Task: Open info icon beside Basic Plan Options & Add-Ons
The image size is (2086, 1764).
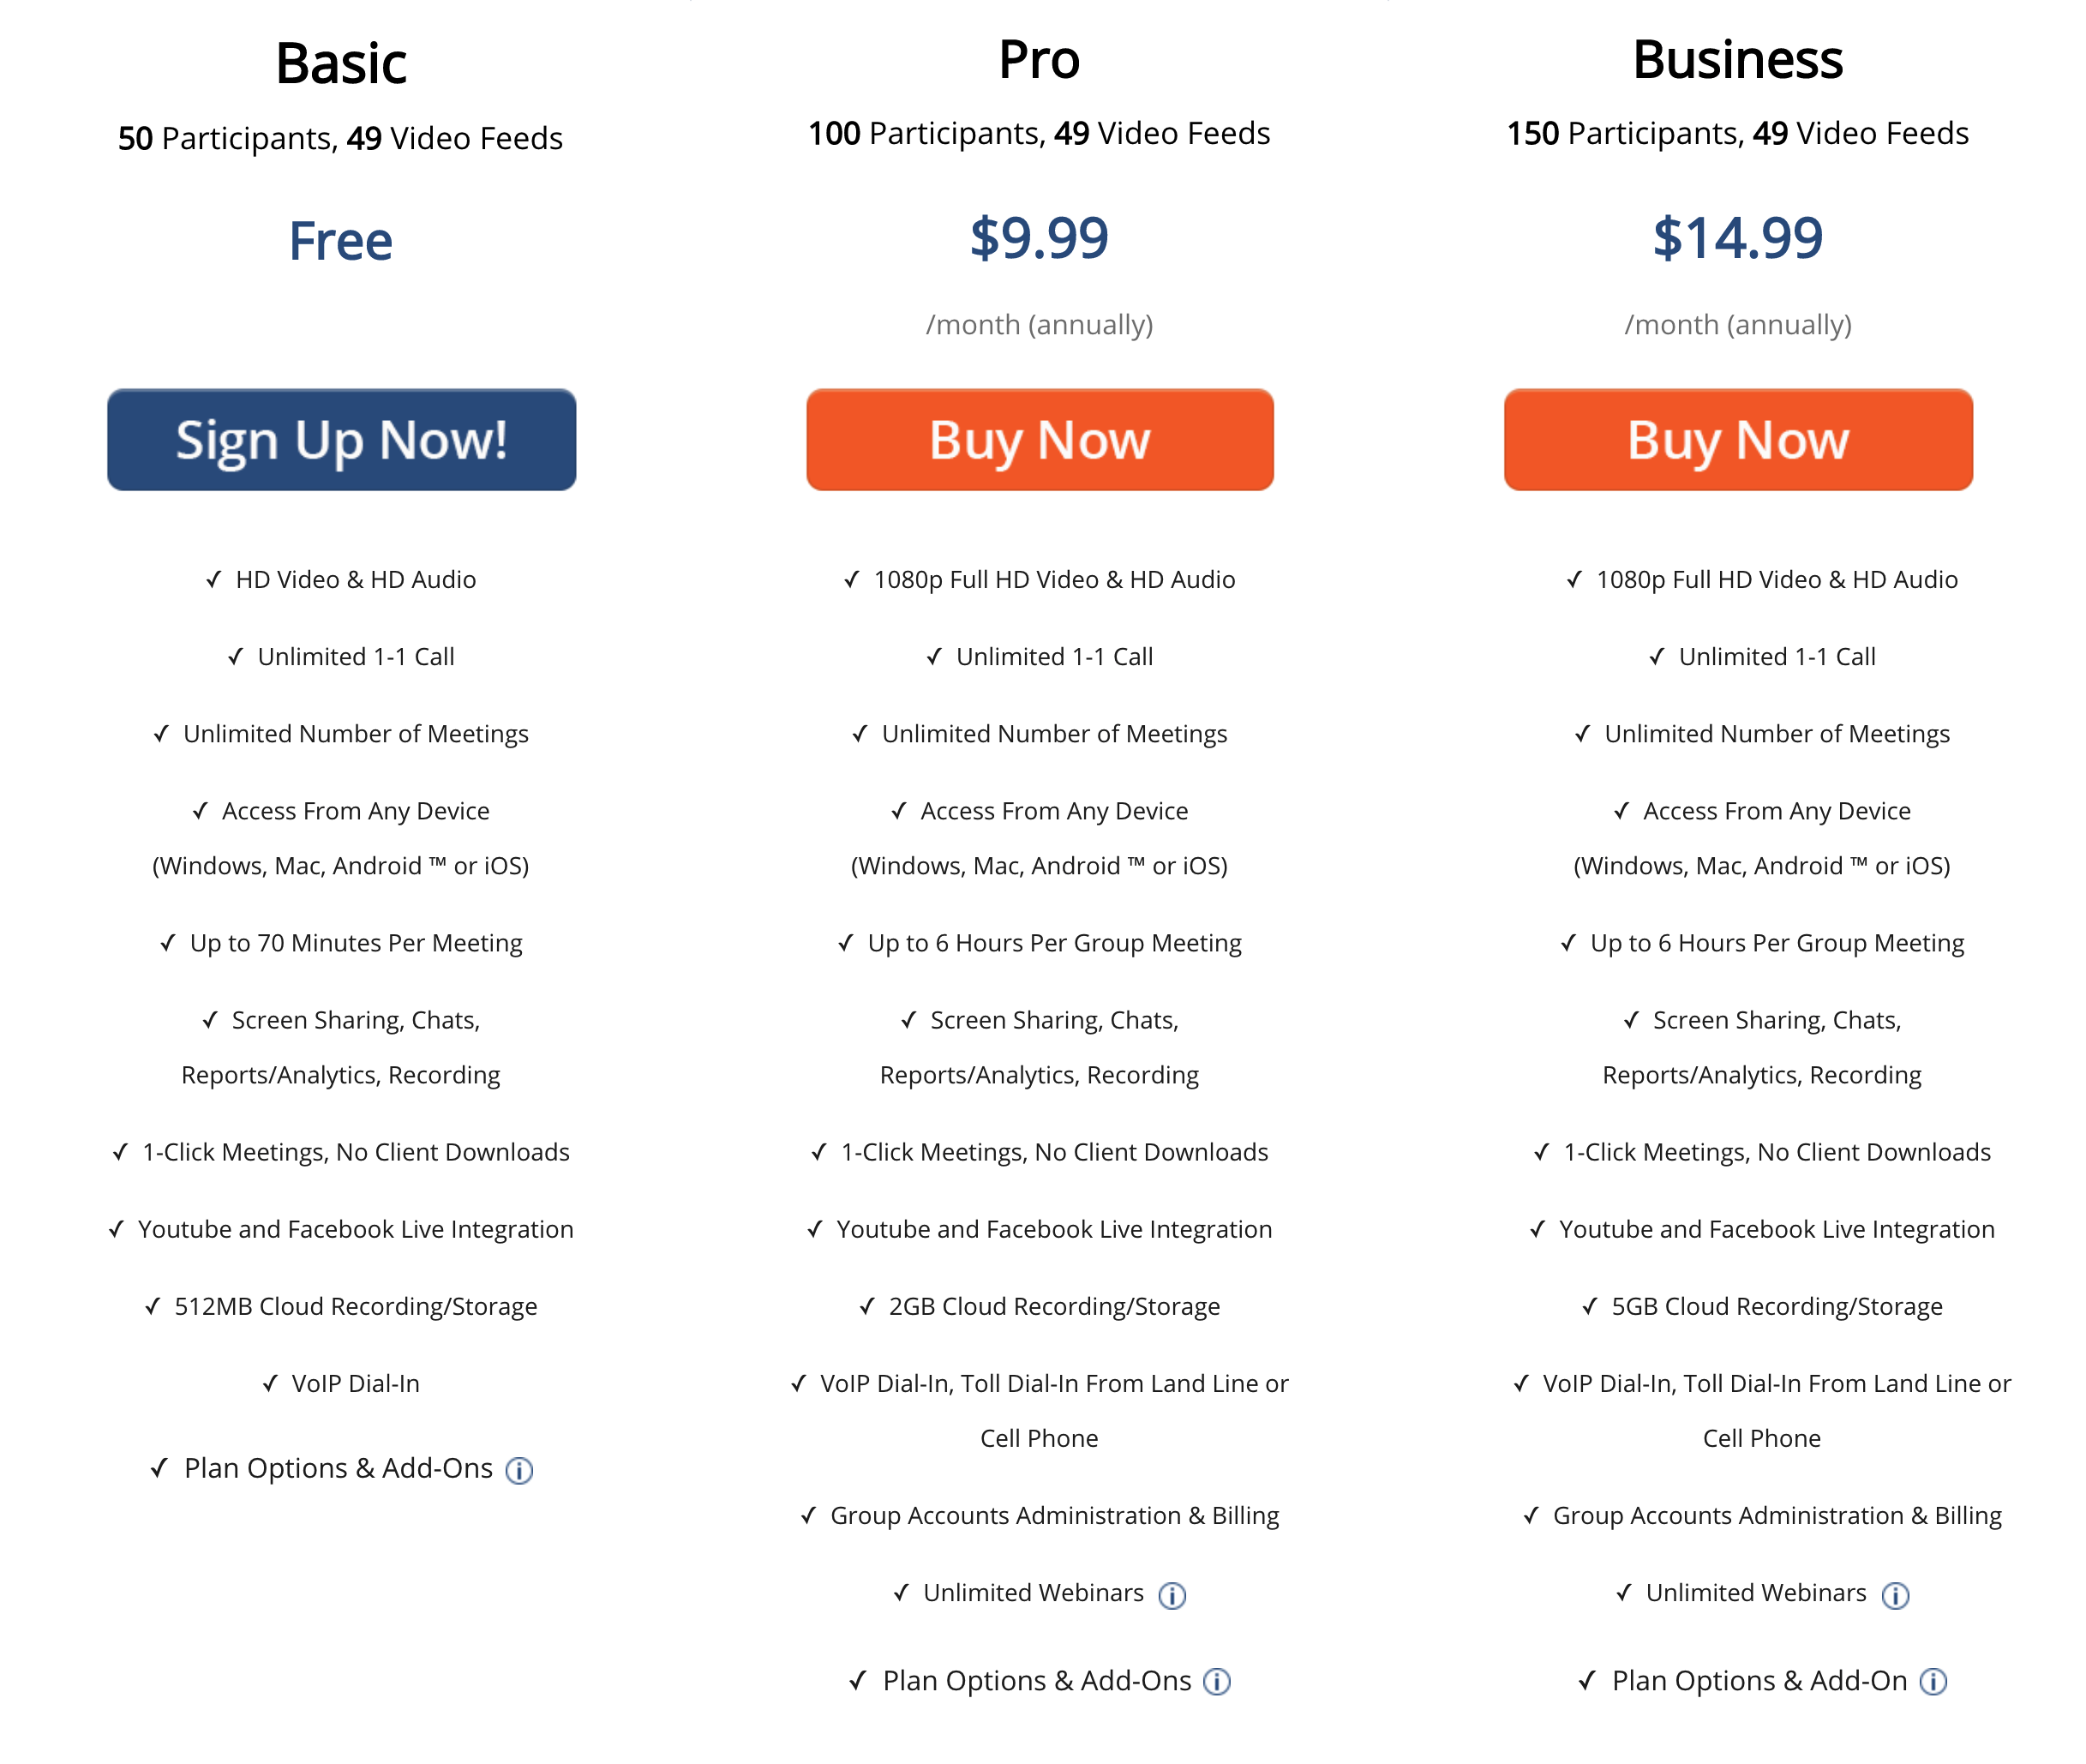Action: coord(519,1470)
